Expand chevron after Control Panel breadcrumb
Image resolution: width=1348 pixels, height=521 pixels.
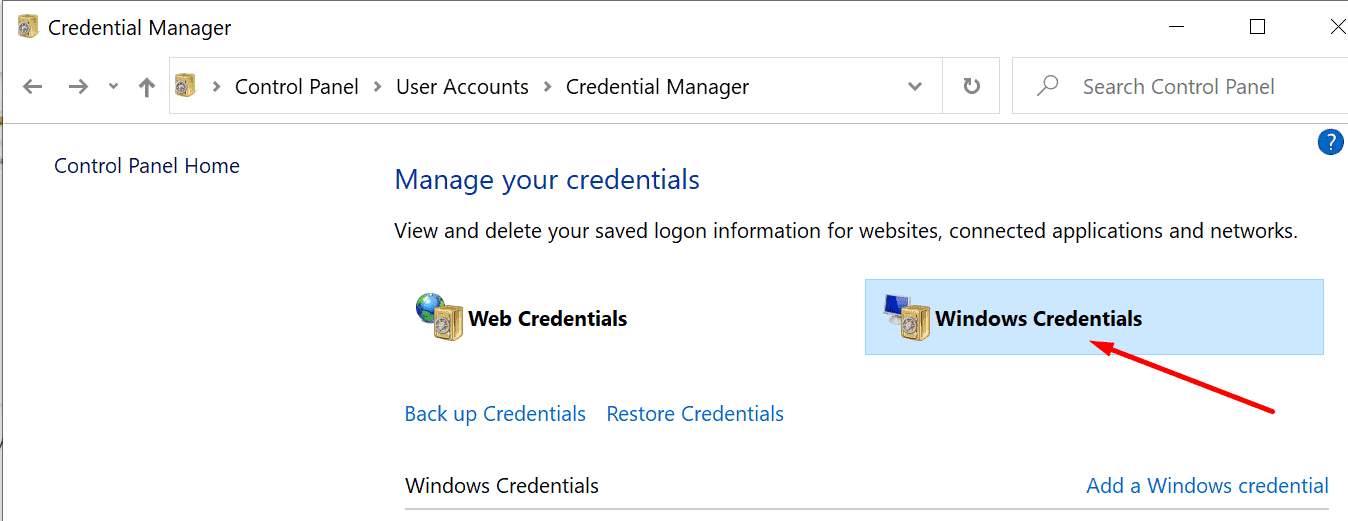(377, 87)
